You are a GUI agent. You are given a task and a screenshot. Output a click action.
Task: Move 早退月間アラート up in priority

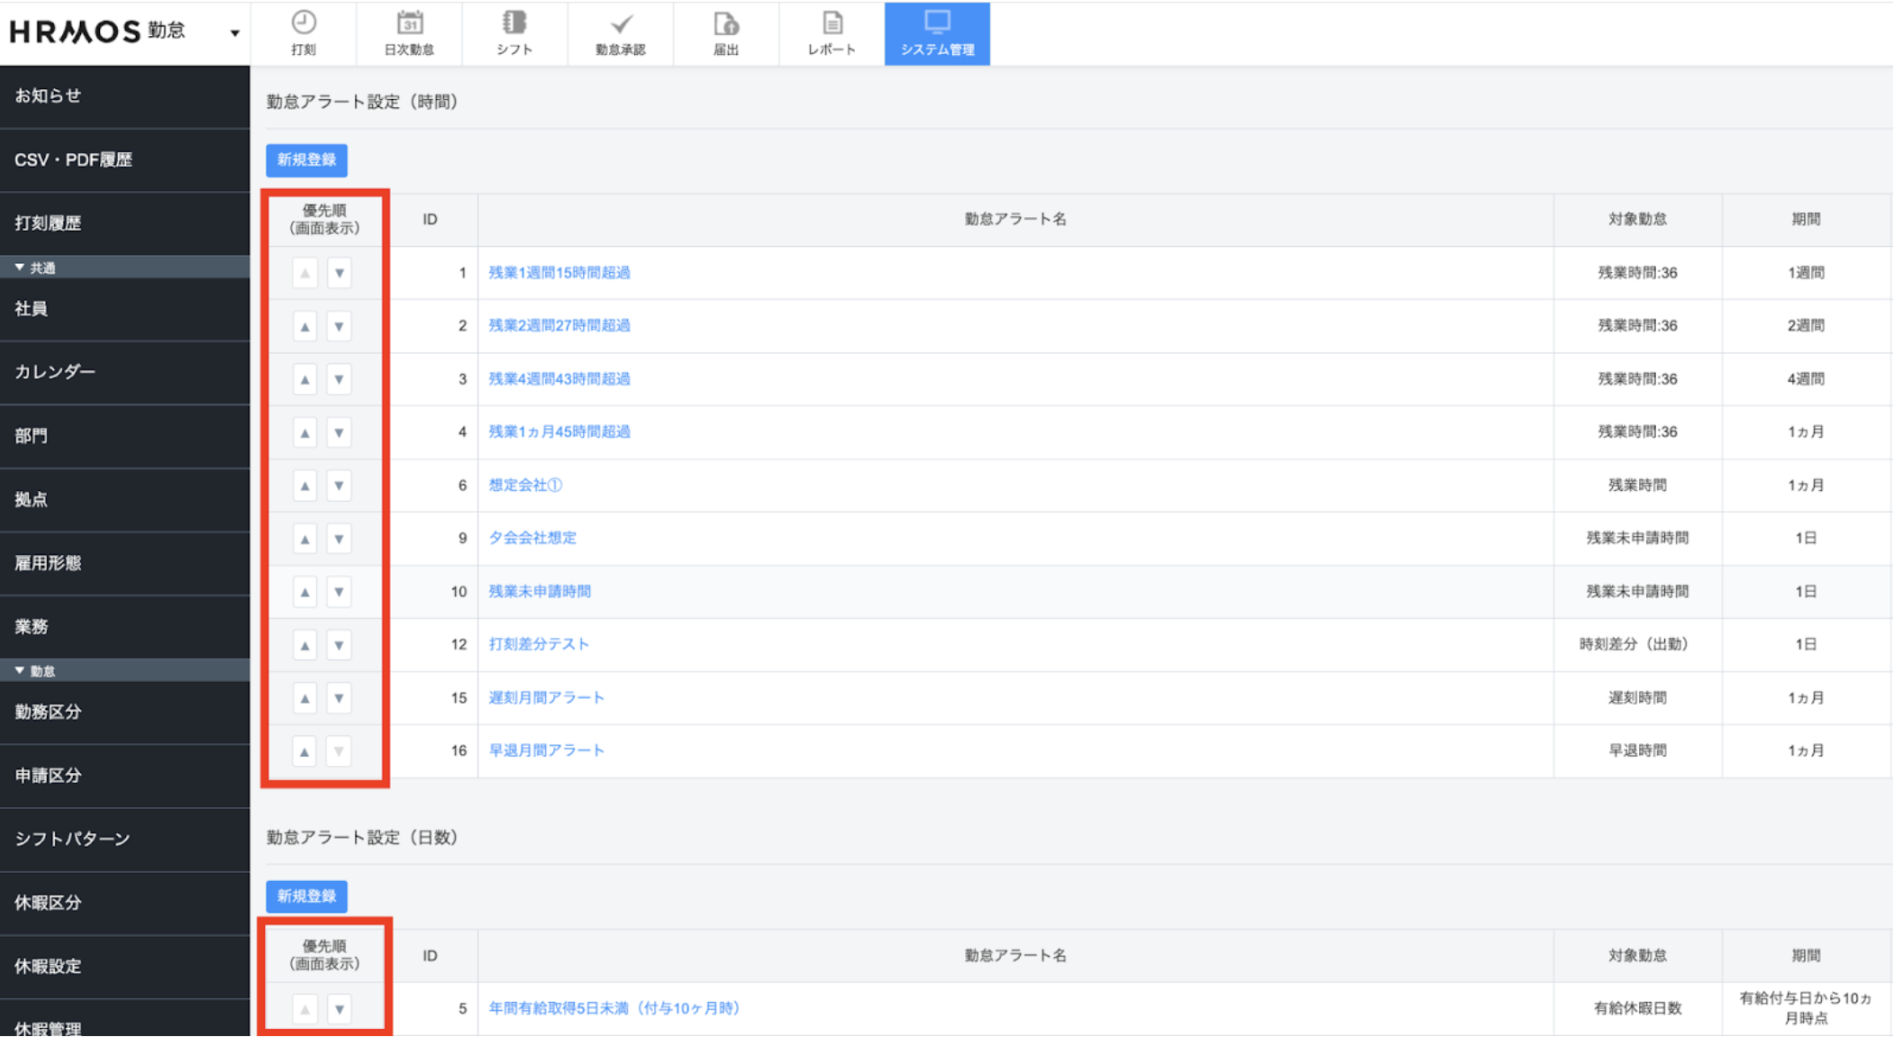pos(305,751)
